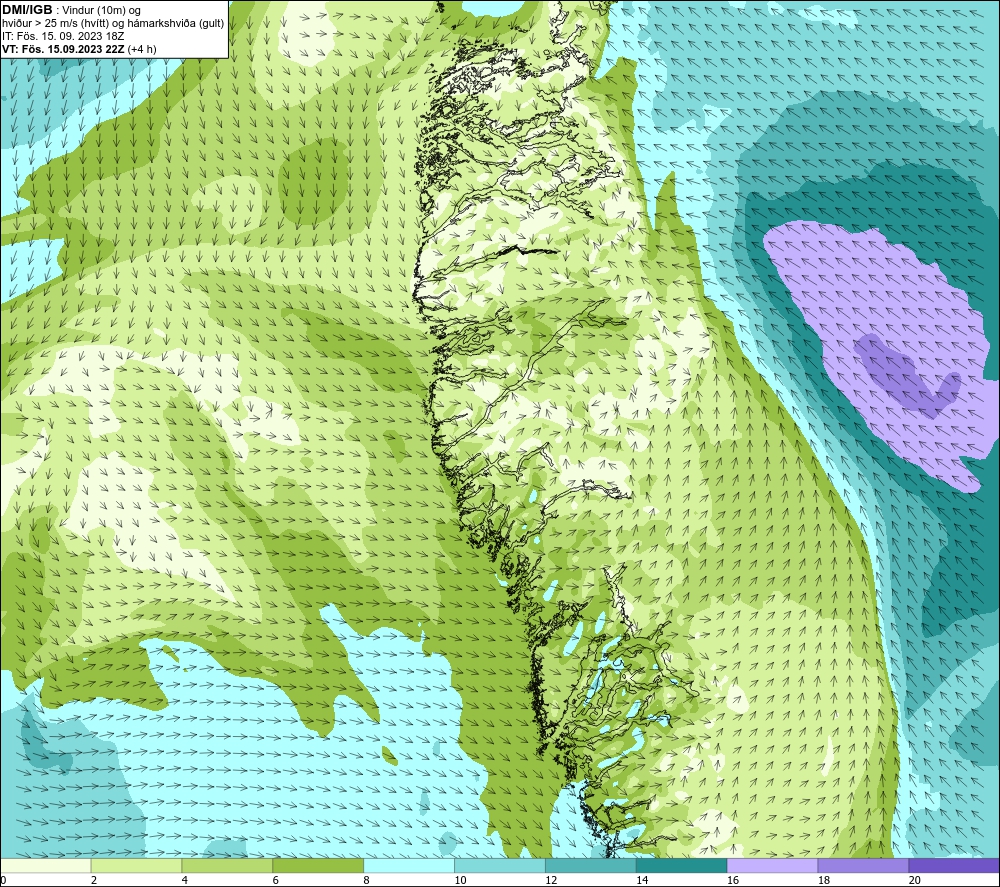Click the 'Vindur (10m) og' label text

pyautogui.click(x=101, y=11)
